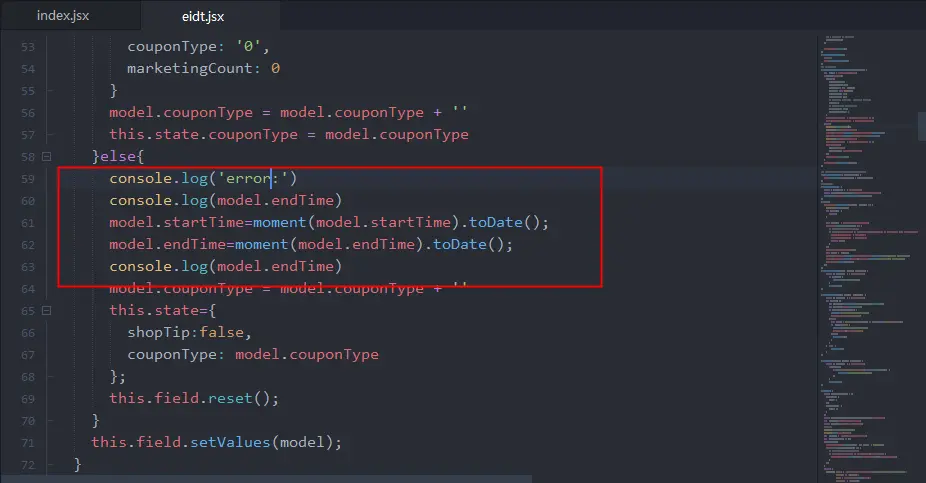The width and height of the screenshot is (926, 483).
Task: Click line number 59 in the gutter
Action: click(28, 179)
